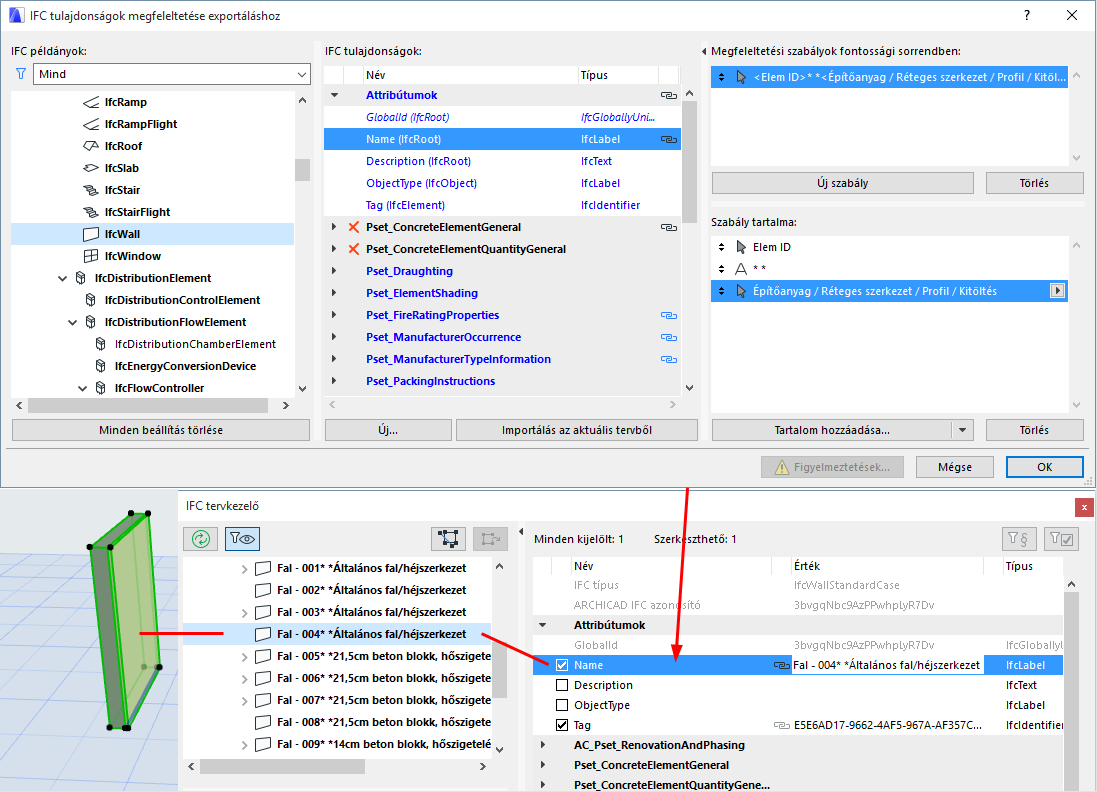Expand Pset_ConcreteElementGeneral property set

pyautogui.click(x=334, y=227)
